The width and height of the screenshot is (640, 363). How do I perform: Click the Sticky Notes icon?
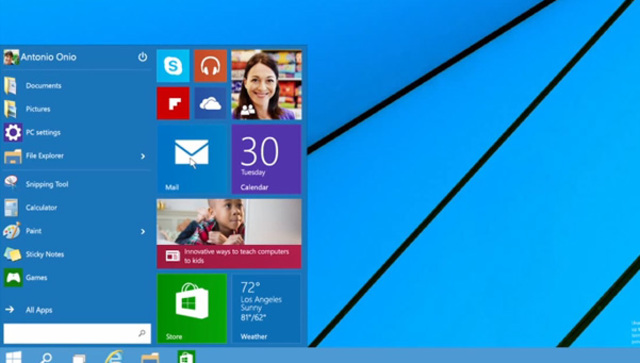click(x=12, y=254)
